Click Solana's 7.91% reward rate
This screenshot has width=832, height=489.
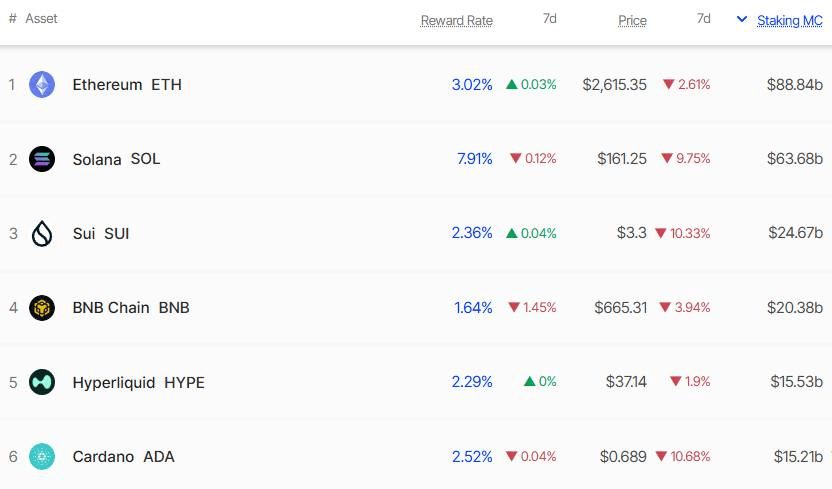(474, 159)
